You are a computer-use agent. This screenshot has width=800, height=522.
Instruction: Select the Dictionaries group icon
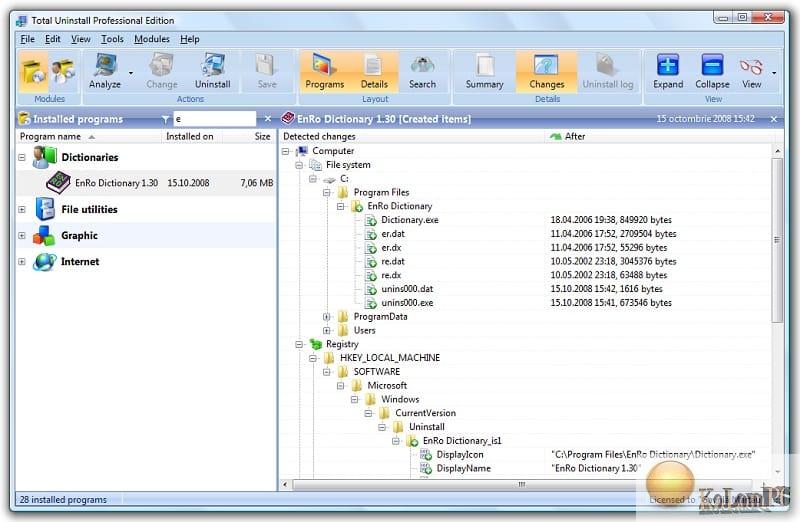coord(44,157)
